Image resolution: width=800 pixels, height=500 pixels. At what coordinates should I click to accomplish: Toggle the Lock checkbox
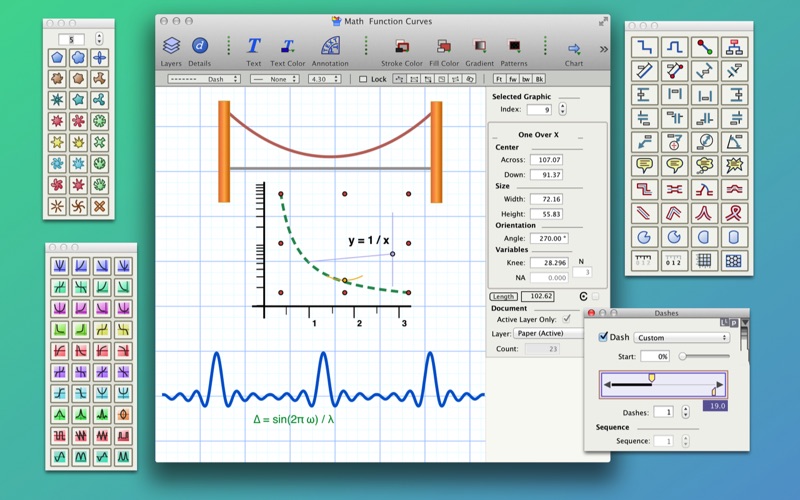pyautogui.click(x=363, y=79)
